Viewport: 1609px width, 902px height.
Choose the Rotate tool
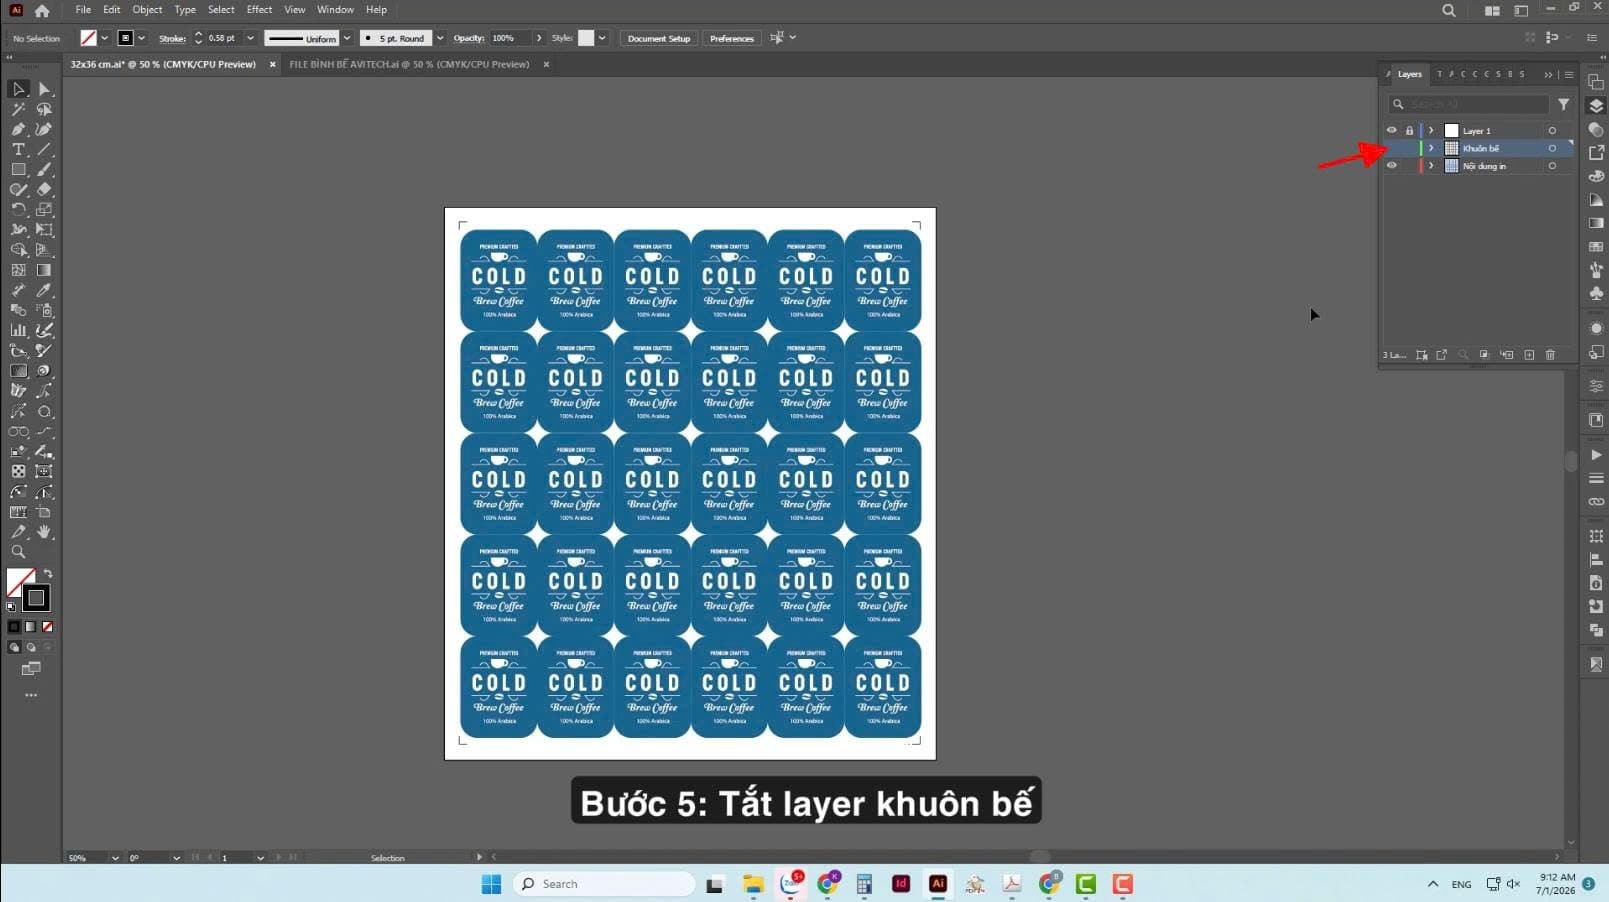(x=18, y=210)
